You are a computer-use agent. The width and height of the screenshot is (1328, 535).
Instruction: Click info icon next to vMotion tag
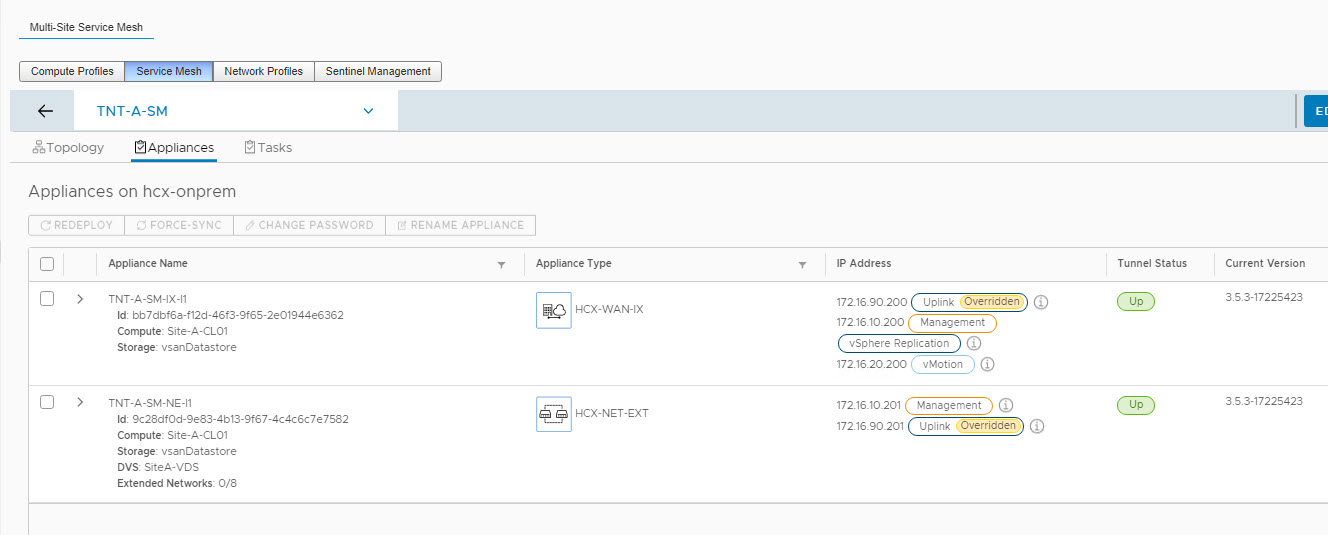[987, 365]
